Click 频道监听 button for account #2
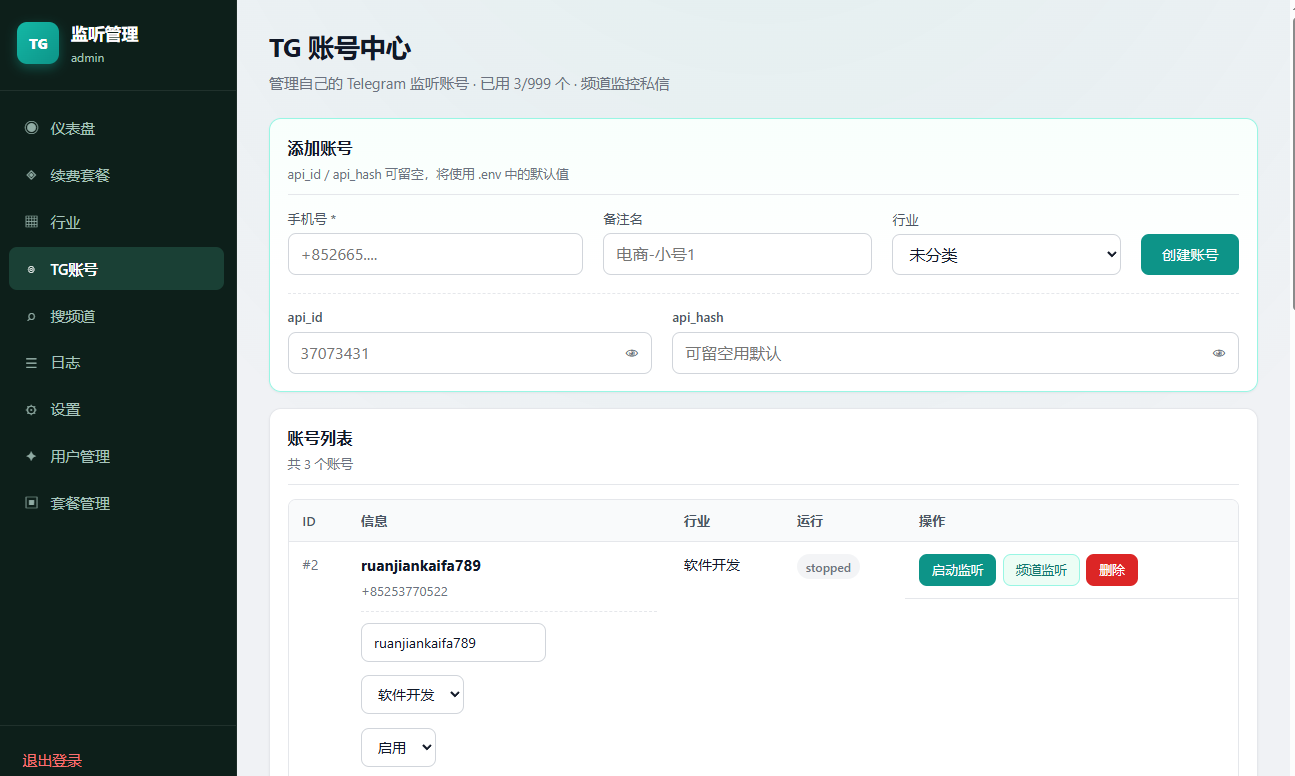Screen dimensions: 1295x776 [x=1041, y=570]
